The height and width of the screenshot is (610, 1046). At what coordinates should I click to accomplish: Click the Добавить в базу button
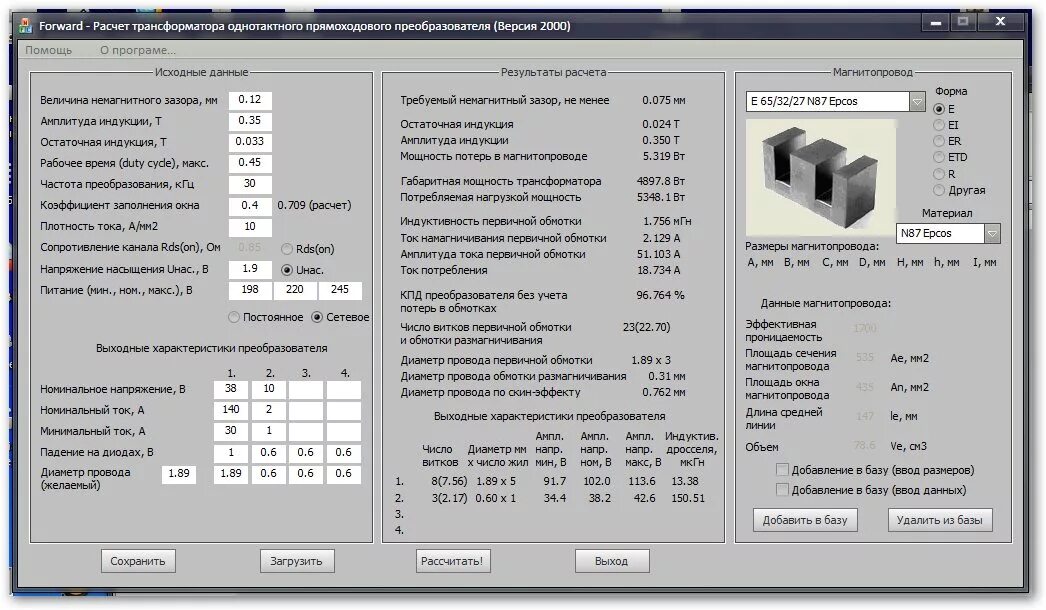point(805,520)
